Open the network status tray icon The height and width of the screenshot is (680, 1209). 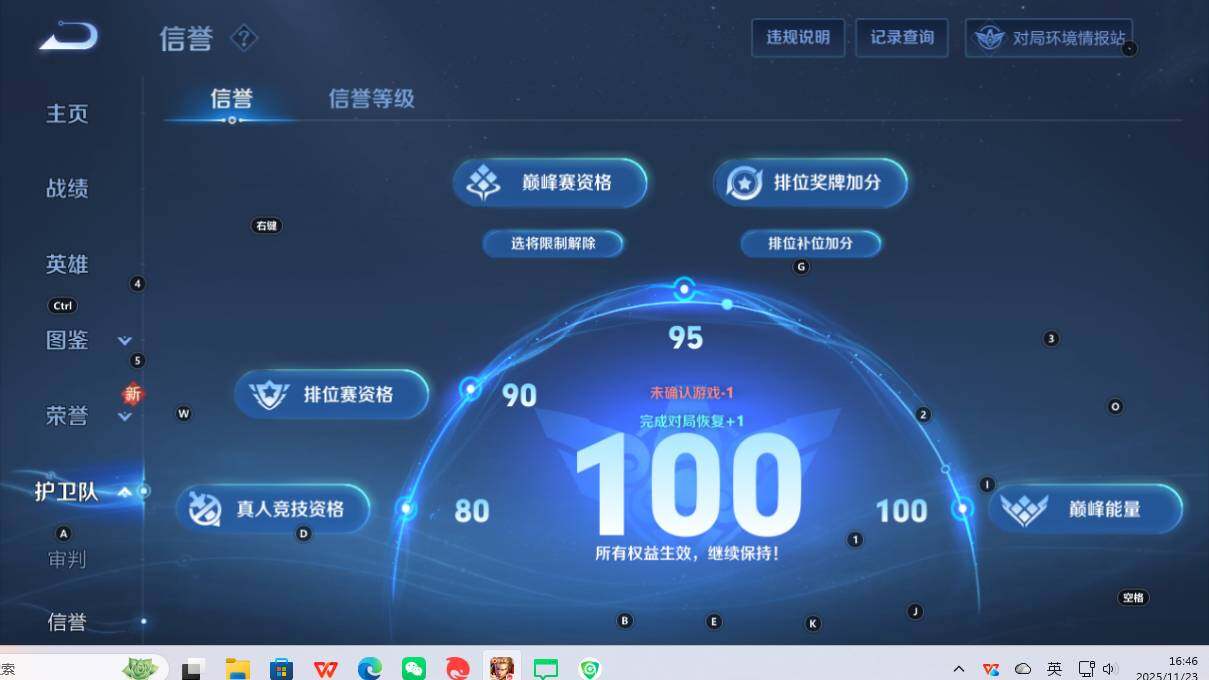(x=1087, y=669)
